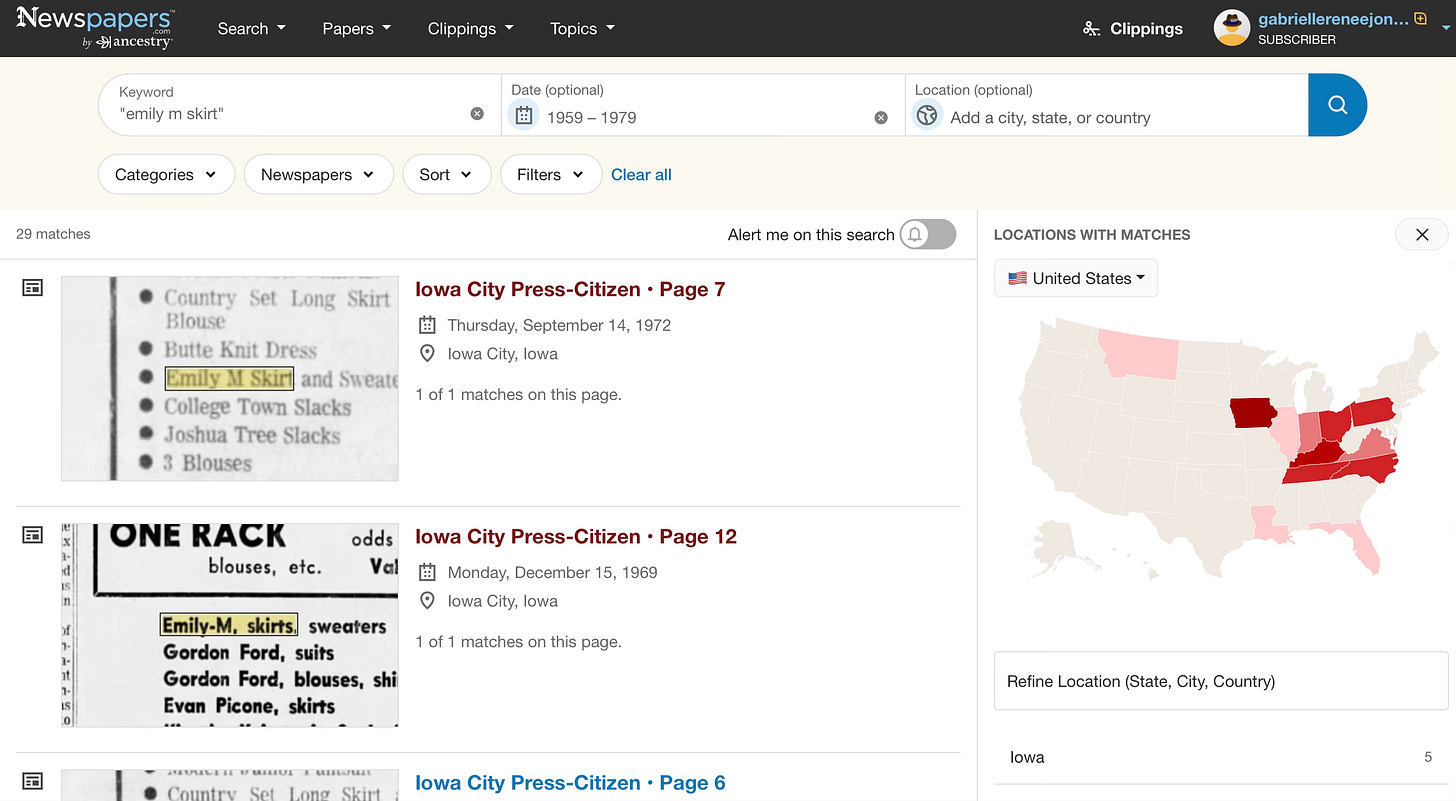Click the December 15, 1969 date text
Image resolution: width=1456 pixels, height=801 pixels.
coord(552,572)
